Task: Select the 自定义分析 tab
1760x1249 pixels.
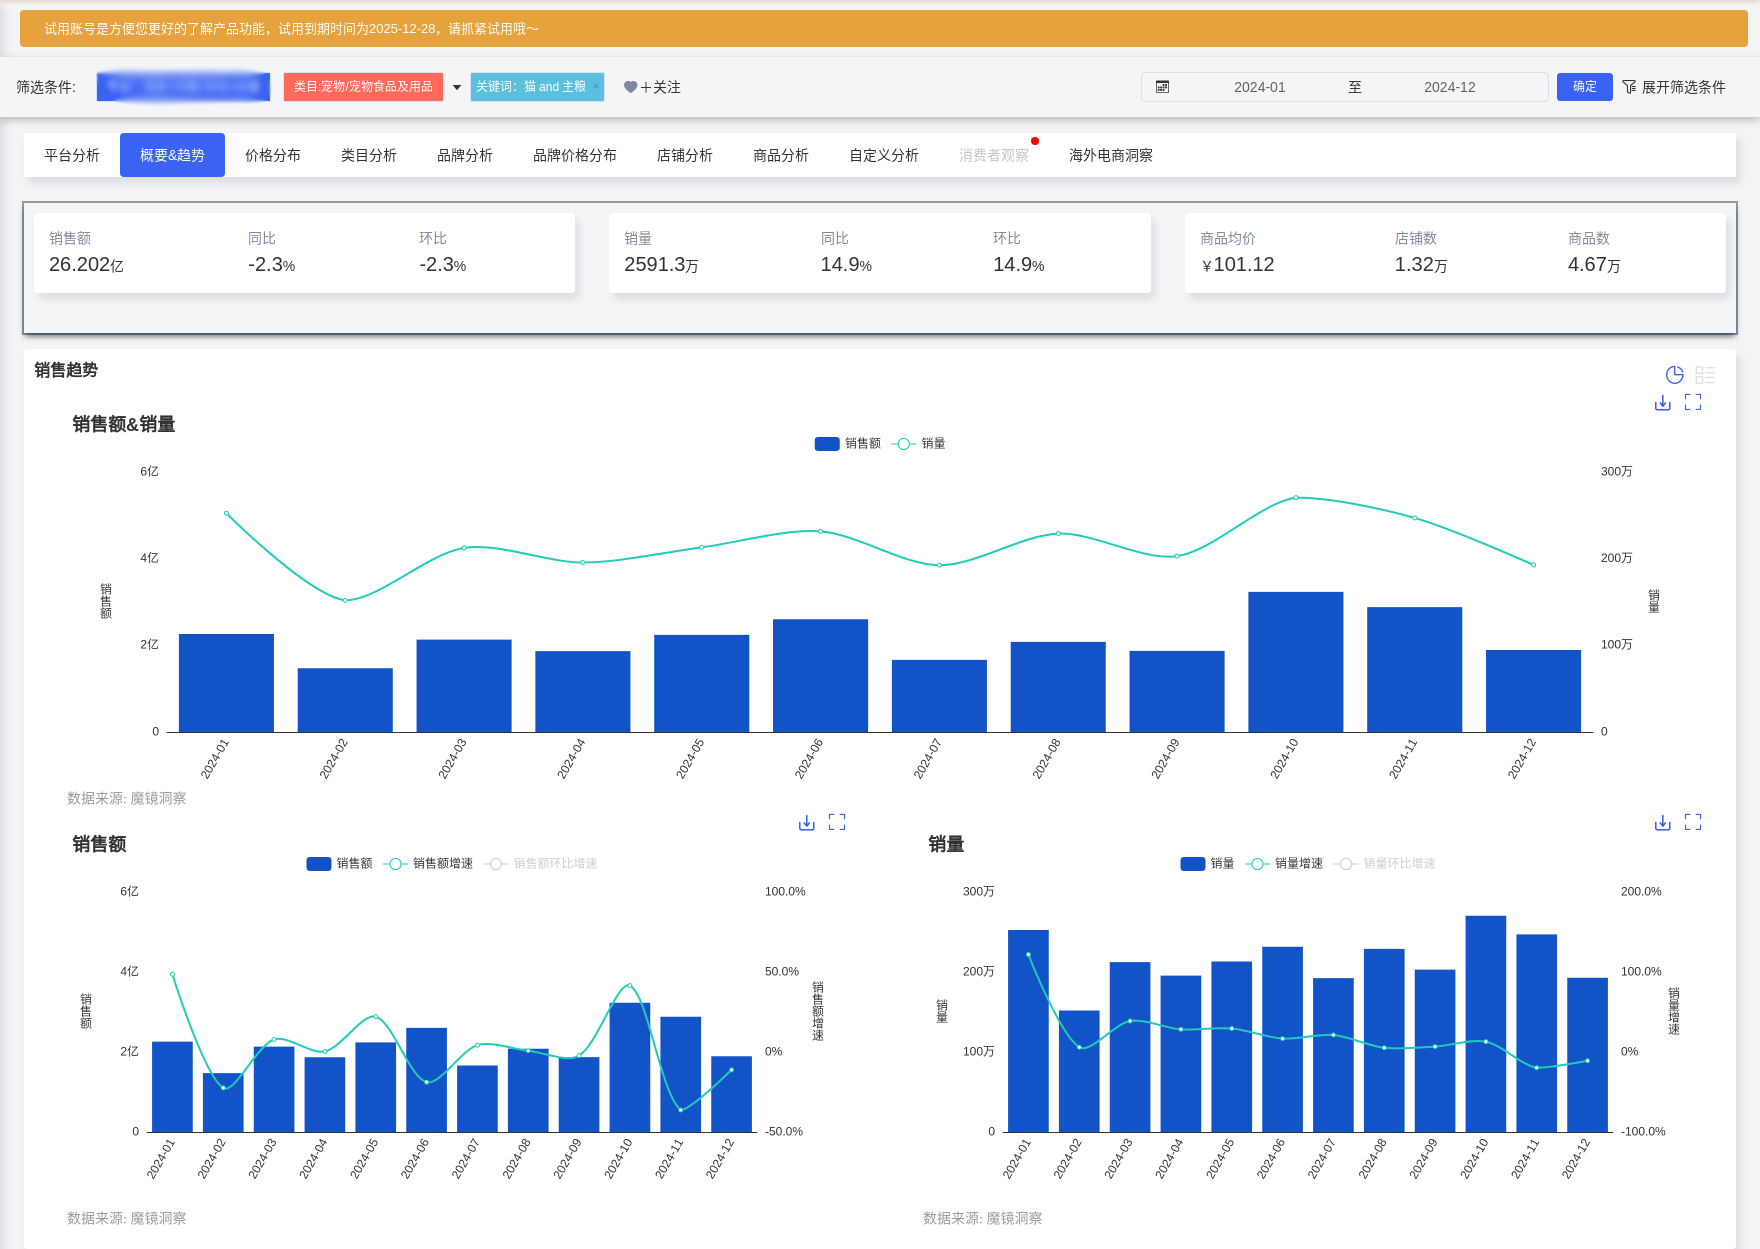Action: coord(884,155)
